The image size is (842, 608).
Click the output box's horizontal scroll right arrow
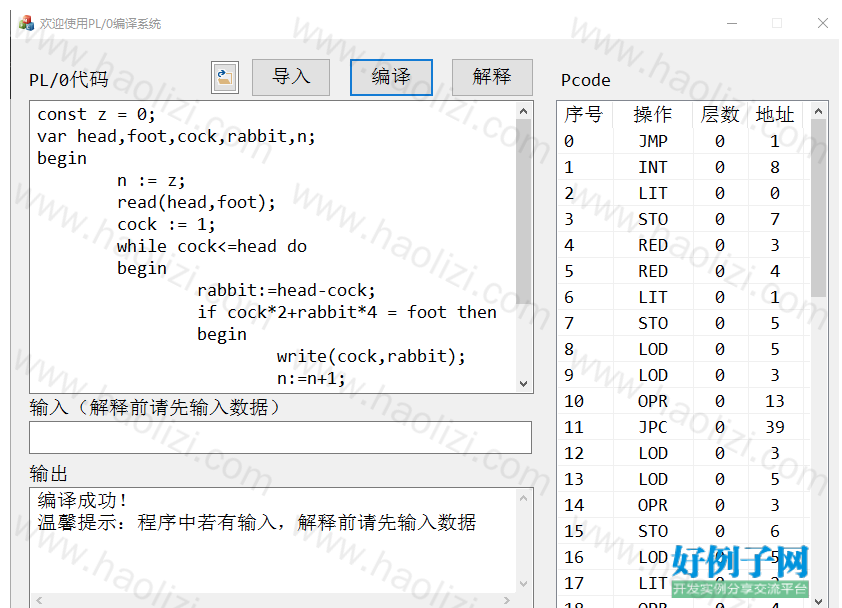[507, 600]
